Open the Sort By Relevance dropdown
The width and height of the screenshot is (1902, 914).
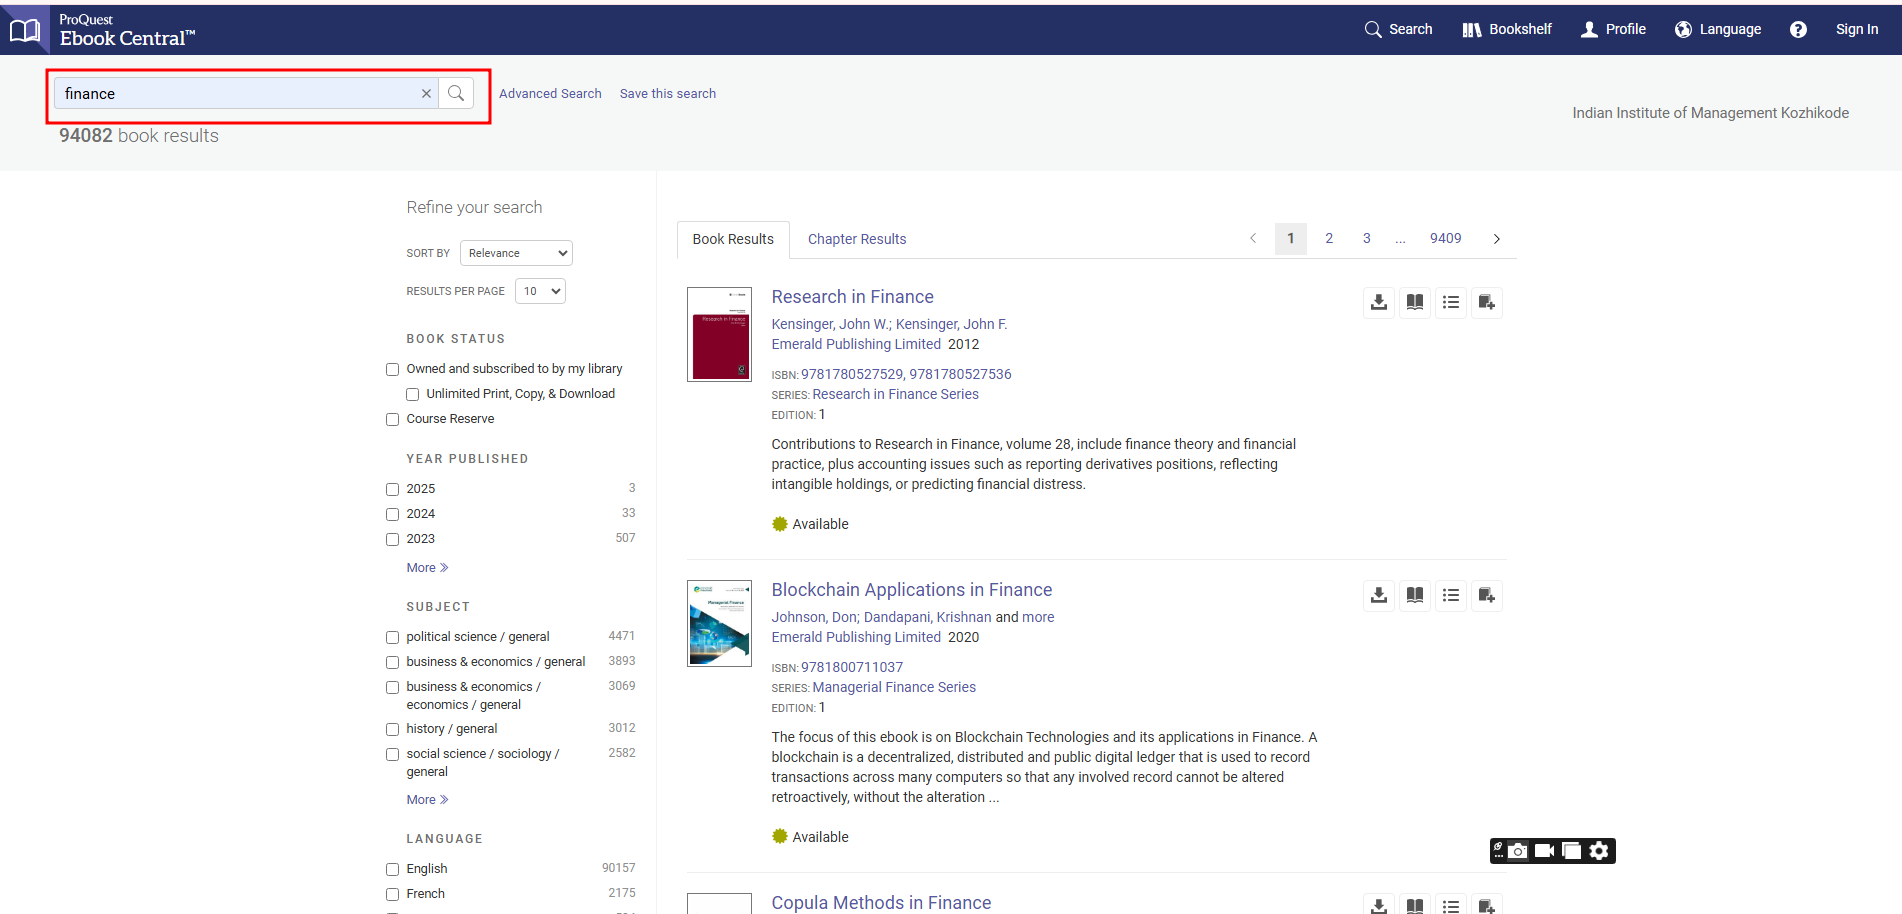click(x=516, y=253)
